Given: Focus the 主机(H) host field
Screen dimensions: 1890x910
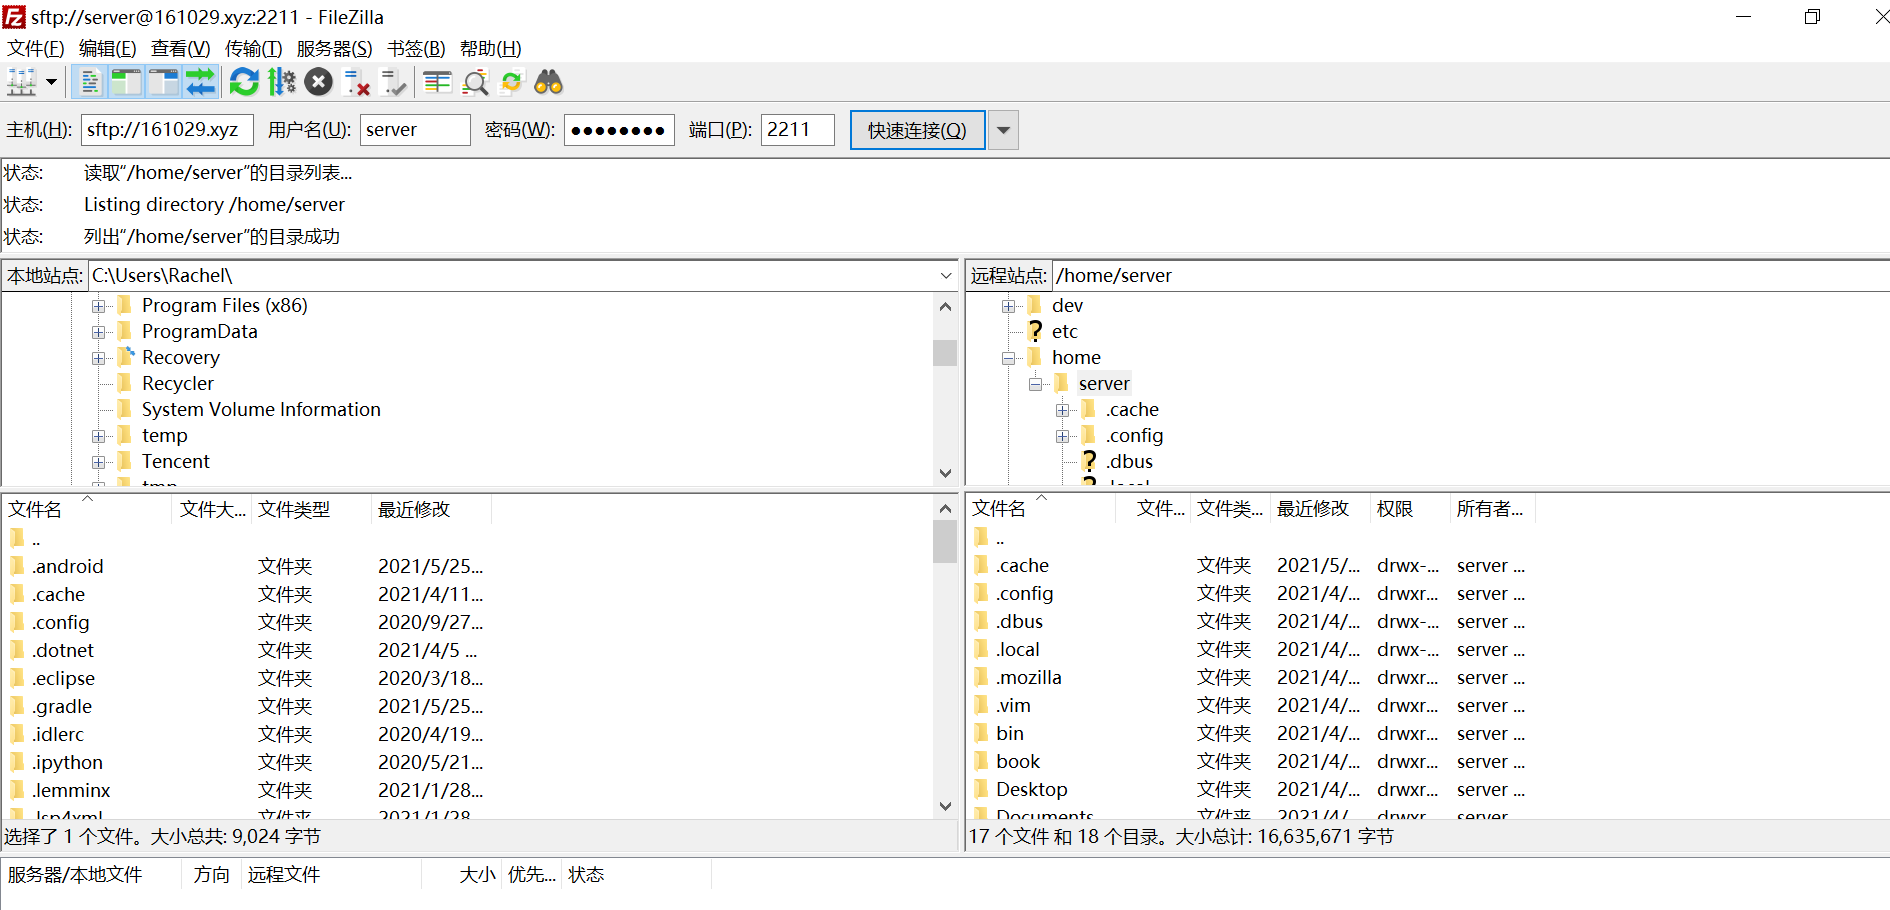Looking at the screenshot, I should coord(167,130).
